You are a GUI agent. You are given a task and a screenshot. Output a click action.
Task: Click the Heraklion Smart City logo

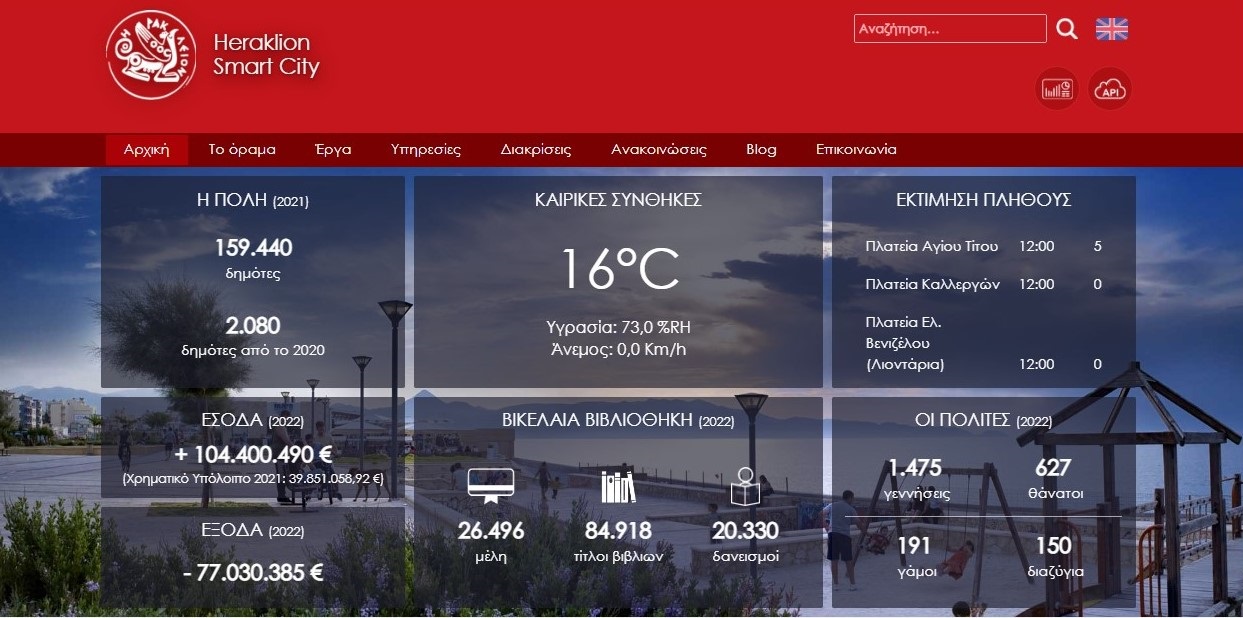[152, 56]
